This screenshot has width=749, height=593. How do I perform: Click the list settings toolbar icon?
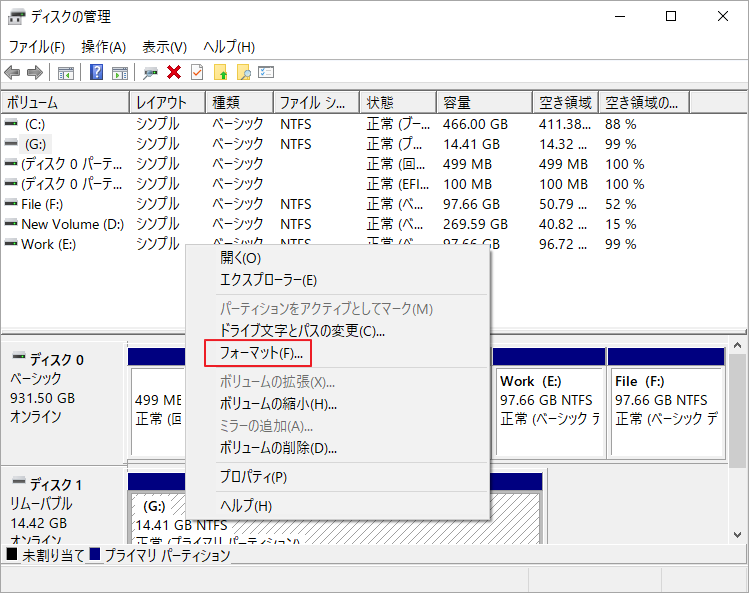coord(266,72)
